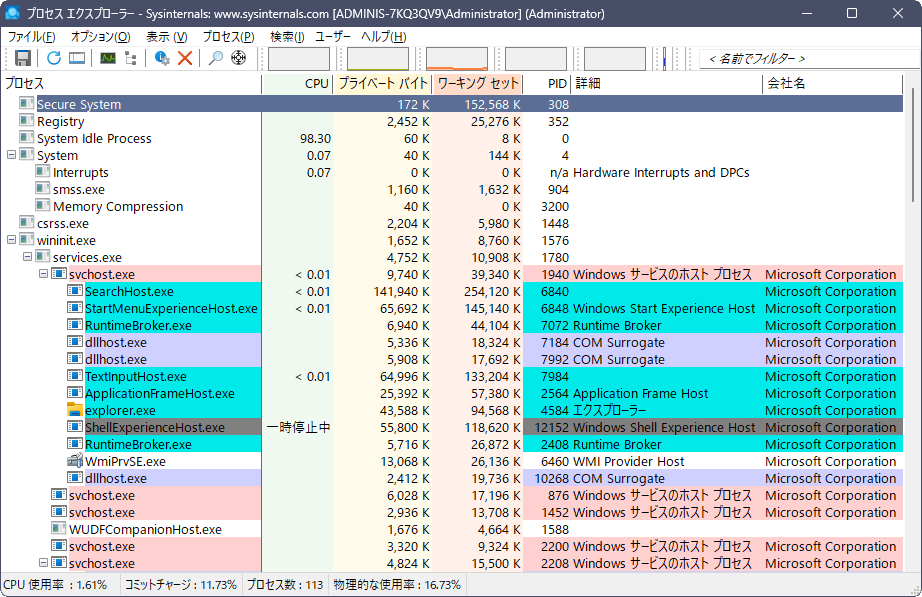The image size is (922, 597).
Task: Toggle the process tree view icon
Action: click(x=131, y=58)
